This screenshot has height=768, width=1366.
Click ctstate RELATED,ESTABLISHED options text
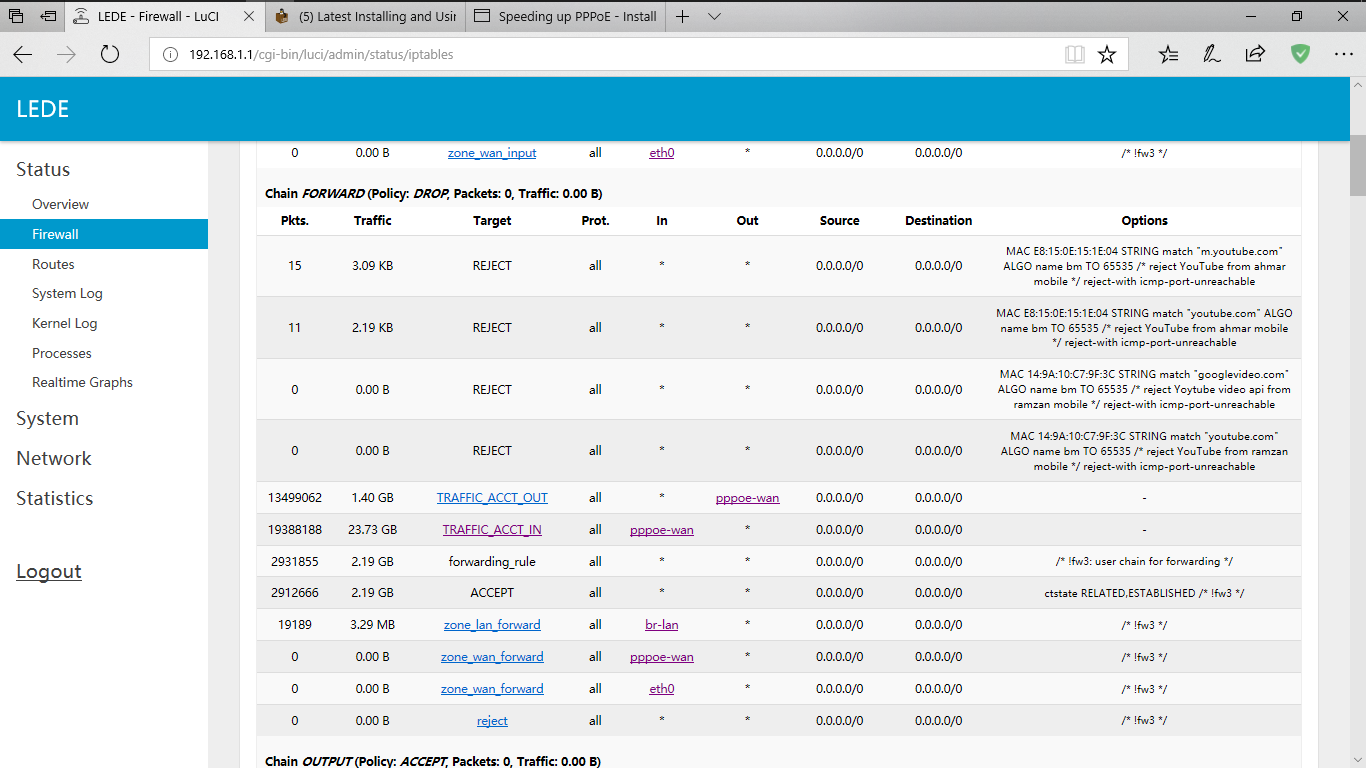(x=1144, y=592)
